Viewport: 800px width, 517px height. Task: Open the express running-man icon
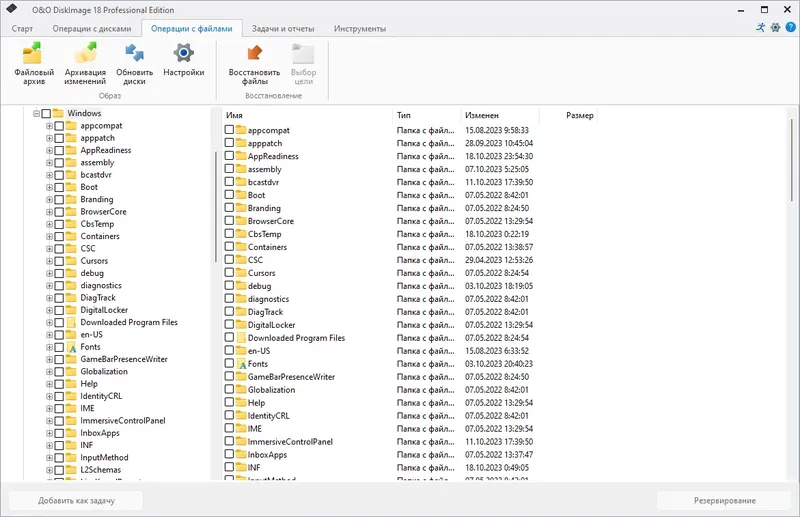(x=761, y=28)
